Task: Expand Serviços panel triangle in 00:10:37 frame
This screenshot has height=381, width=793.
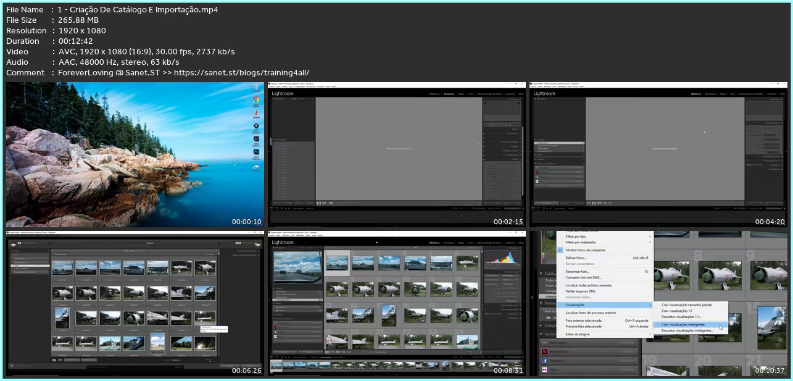Action: [x=541, y=334]
